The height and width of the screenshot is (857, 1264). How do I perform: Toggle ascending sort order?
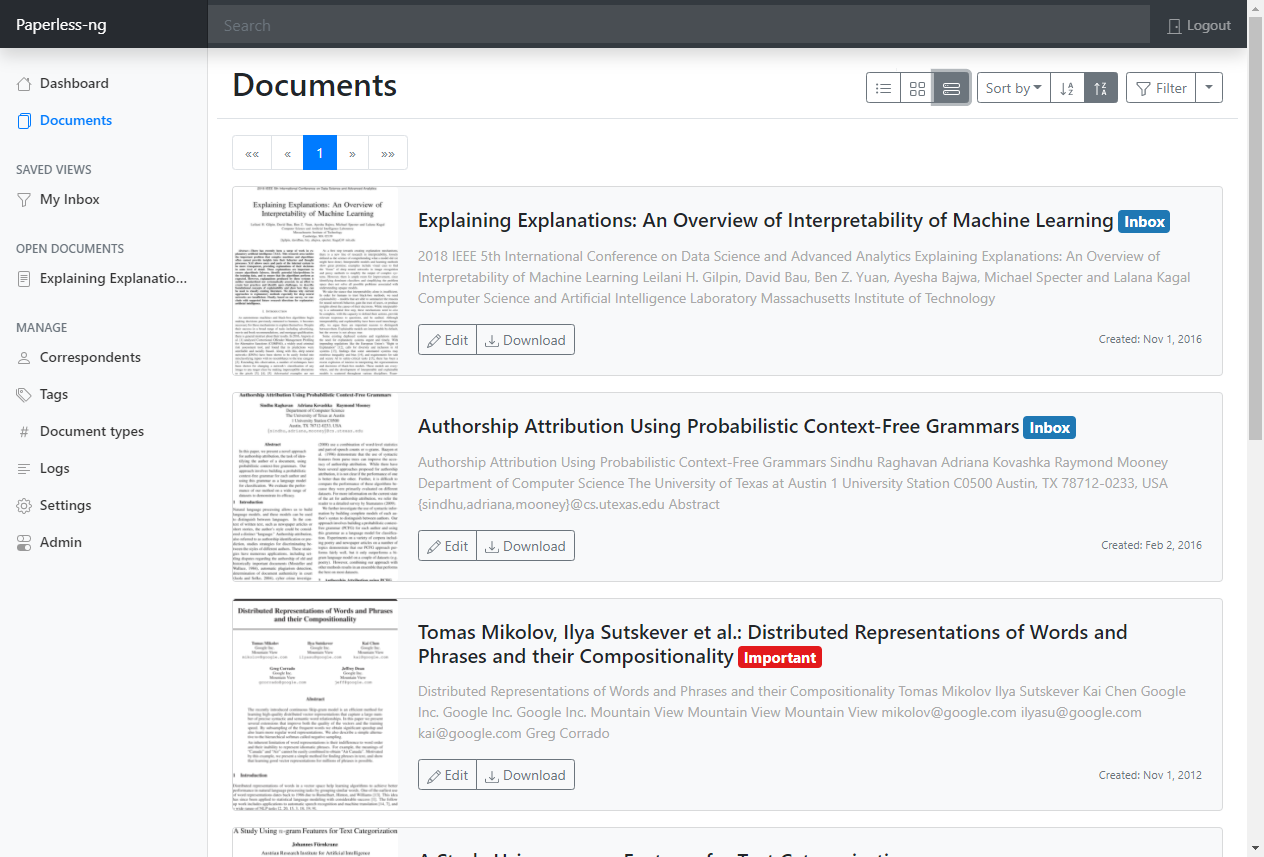click(x=1067, y=88)
